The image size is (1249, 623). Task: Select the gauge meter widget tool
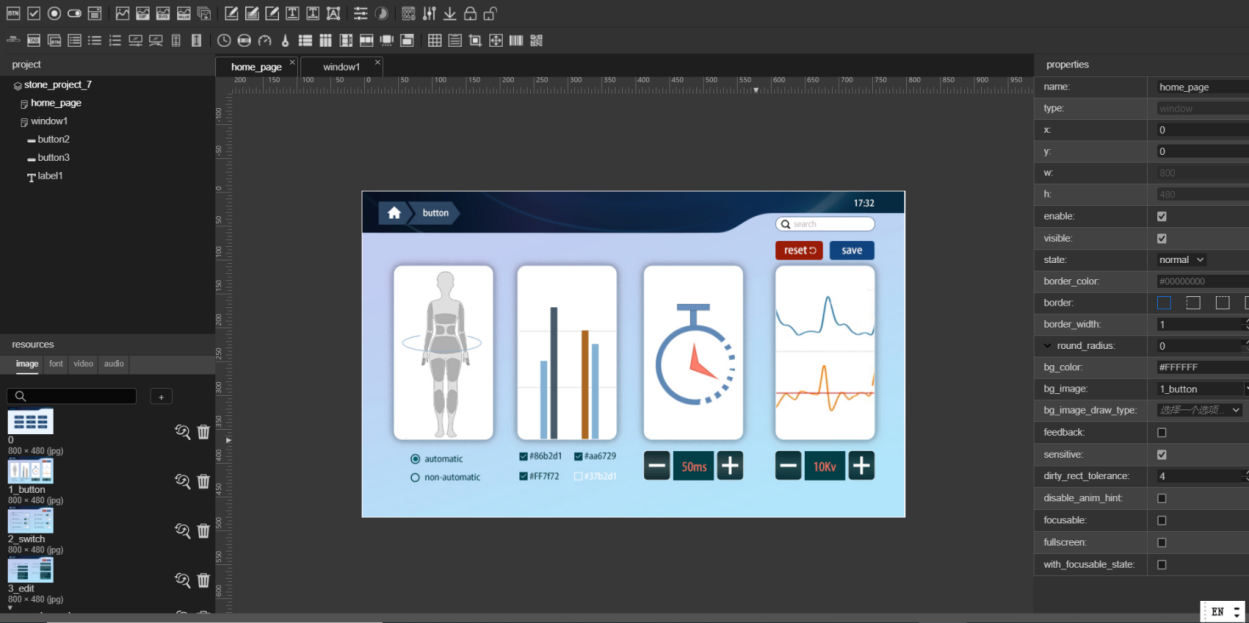tap(264, 41)
